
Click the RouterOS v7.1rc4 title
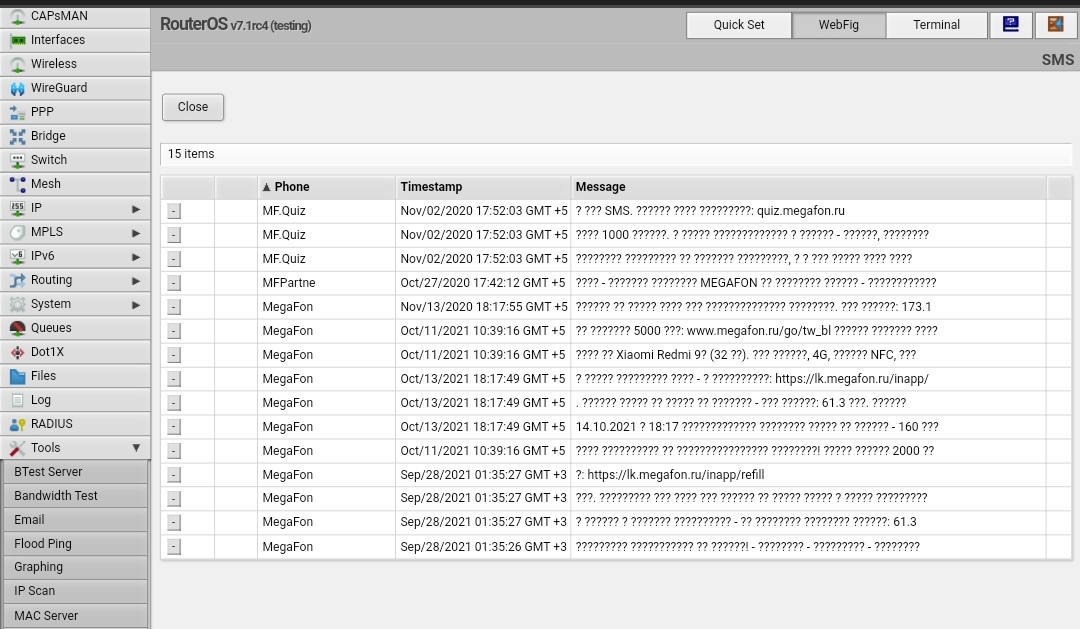tap(236, 25)
